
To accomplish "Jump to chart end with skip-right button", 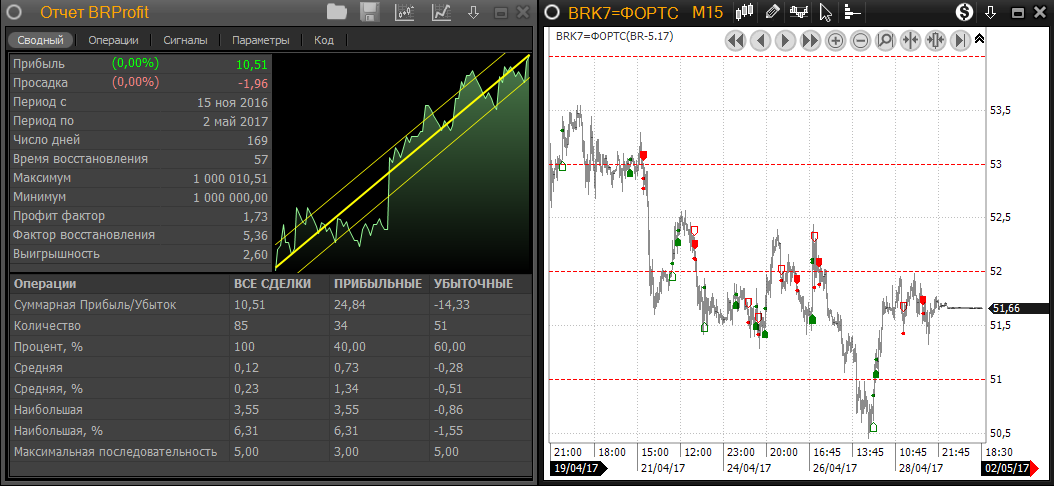I will [960, 41].
